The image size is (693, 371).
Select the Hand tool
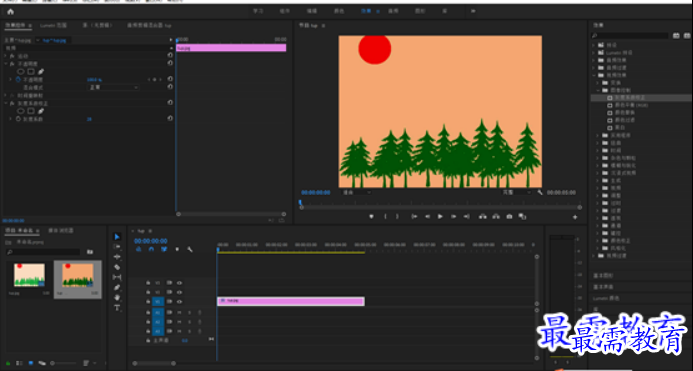click(117, 298)
